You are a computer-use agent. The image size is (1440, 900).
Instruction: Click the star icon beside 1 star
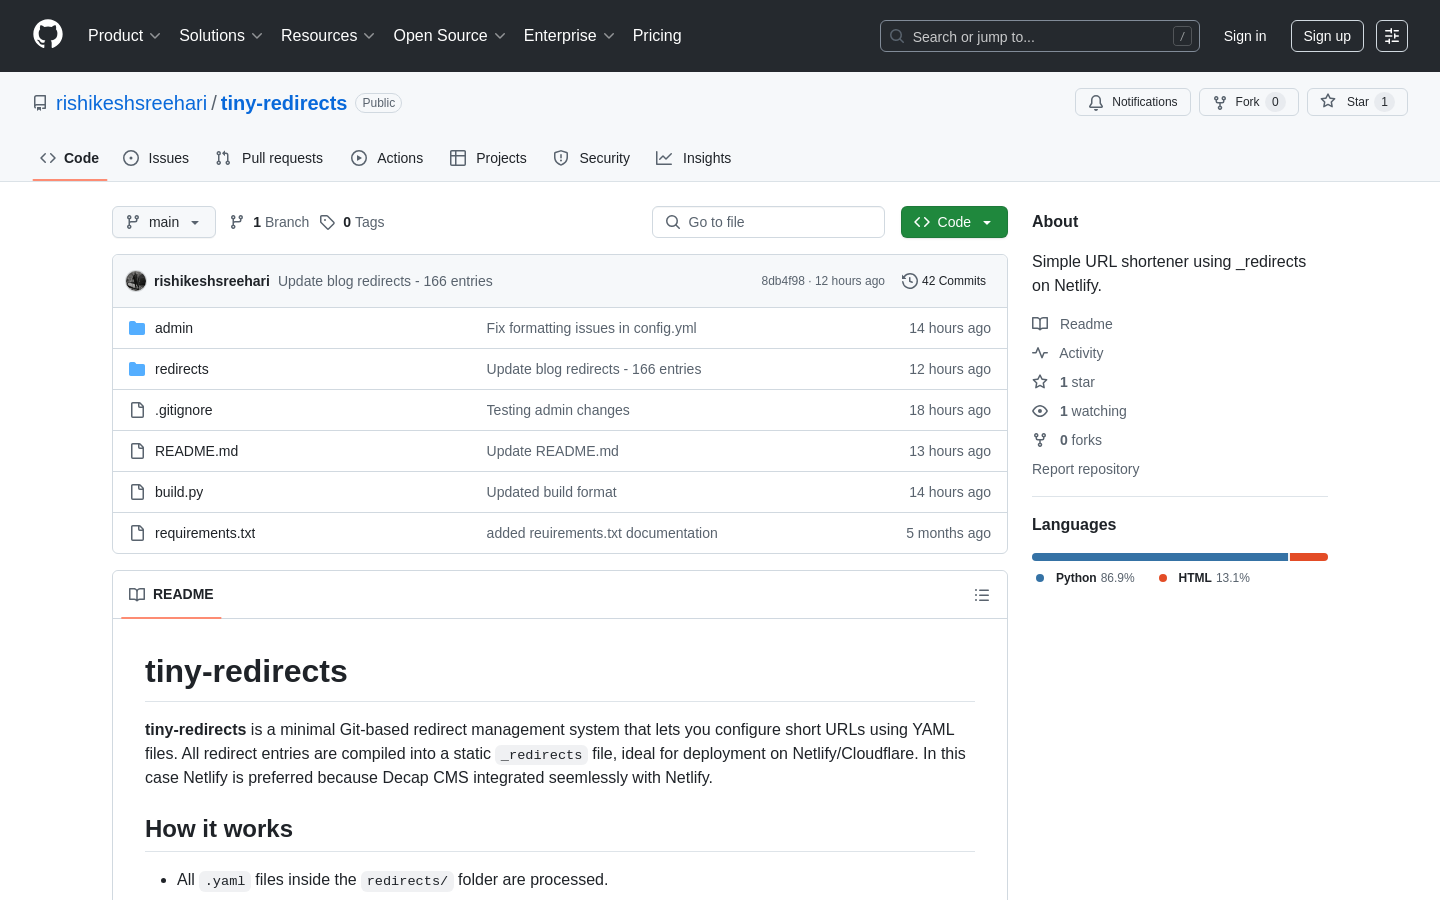(x=1040, y=382)
